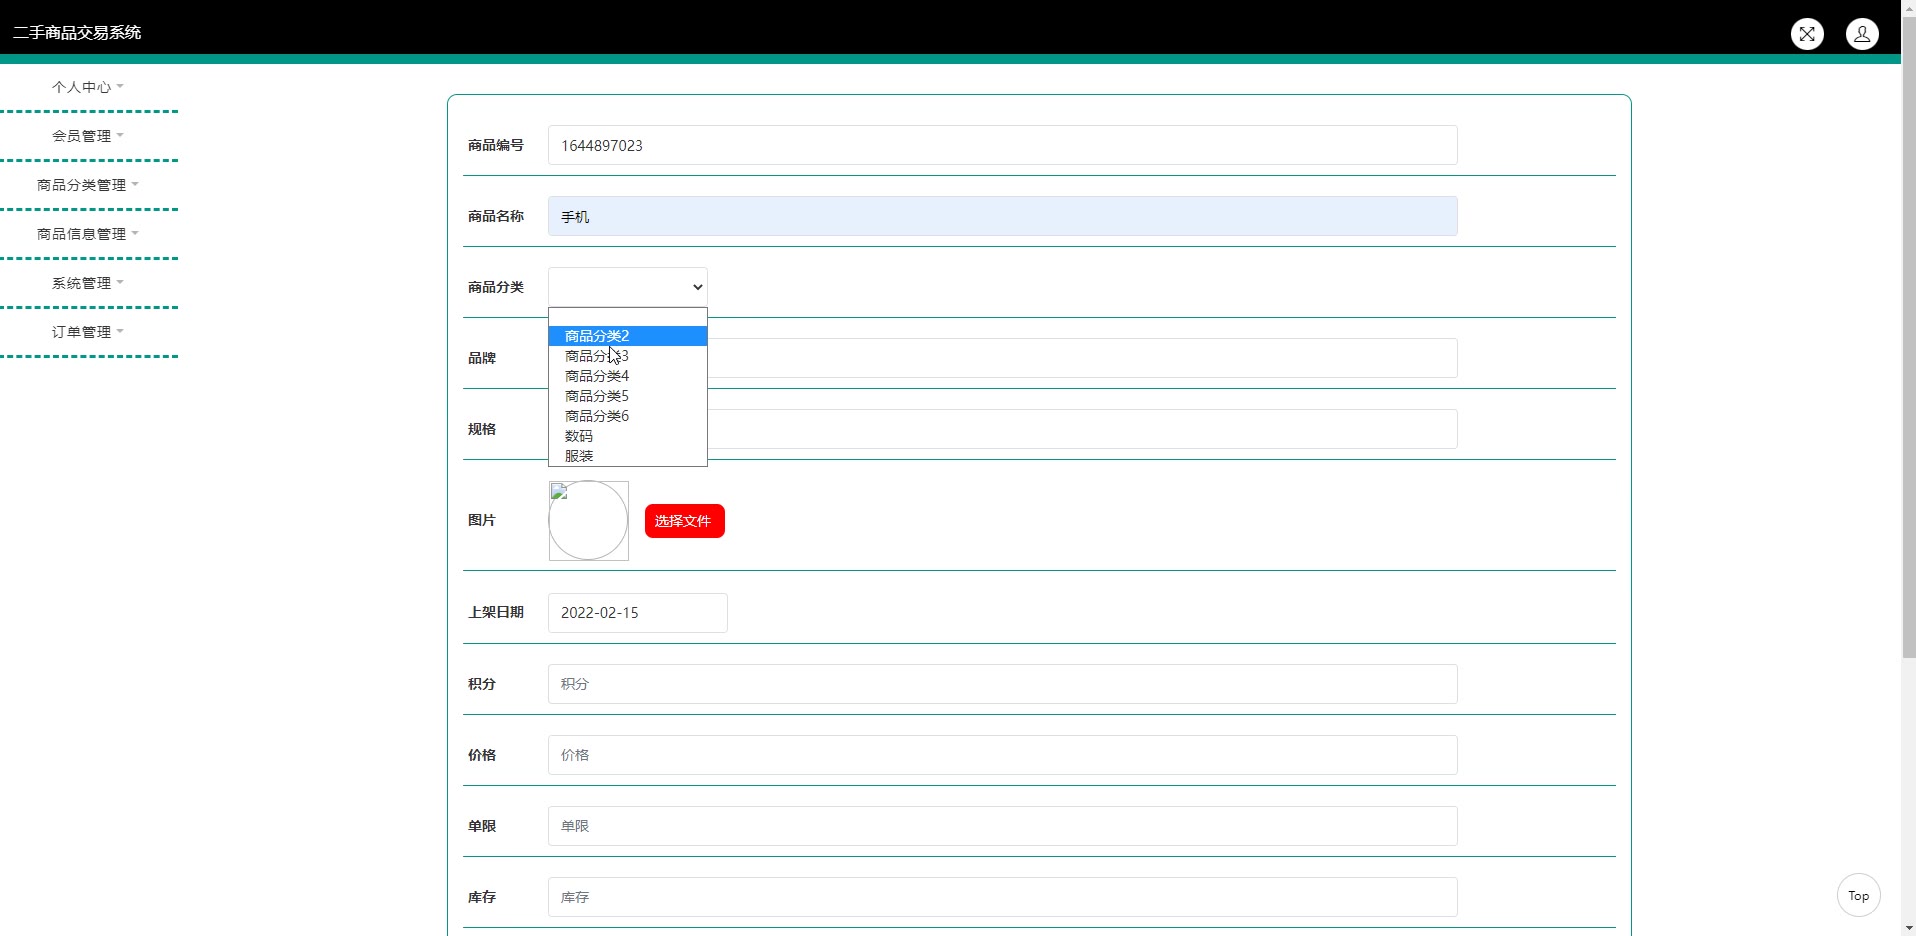
Task: Choose 商品分类4 from the dropdown list
Action: point(628,376)
